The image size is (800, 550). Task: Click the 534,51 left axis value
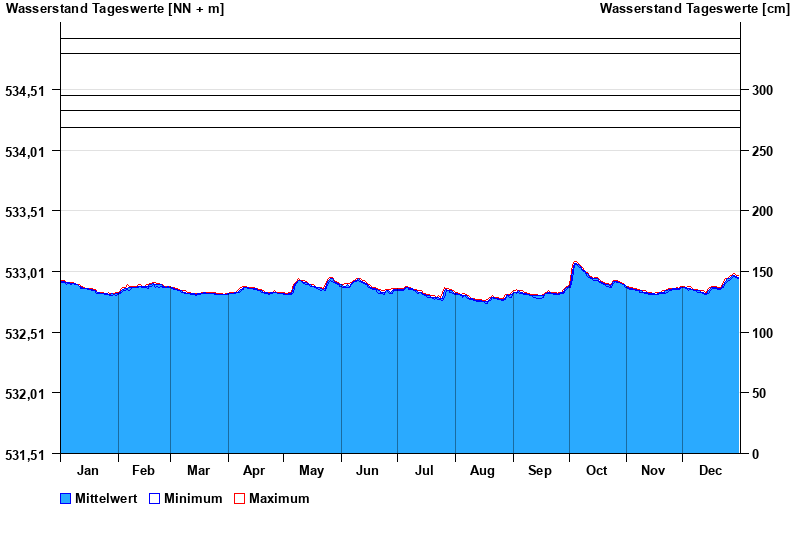click(x=25, y=91)
